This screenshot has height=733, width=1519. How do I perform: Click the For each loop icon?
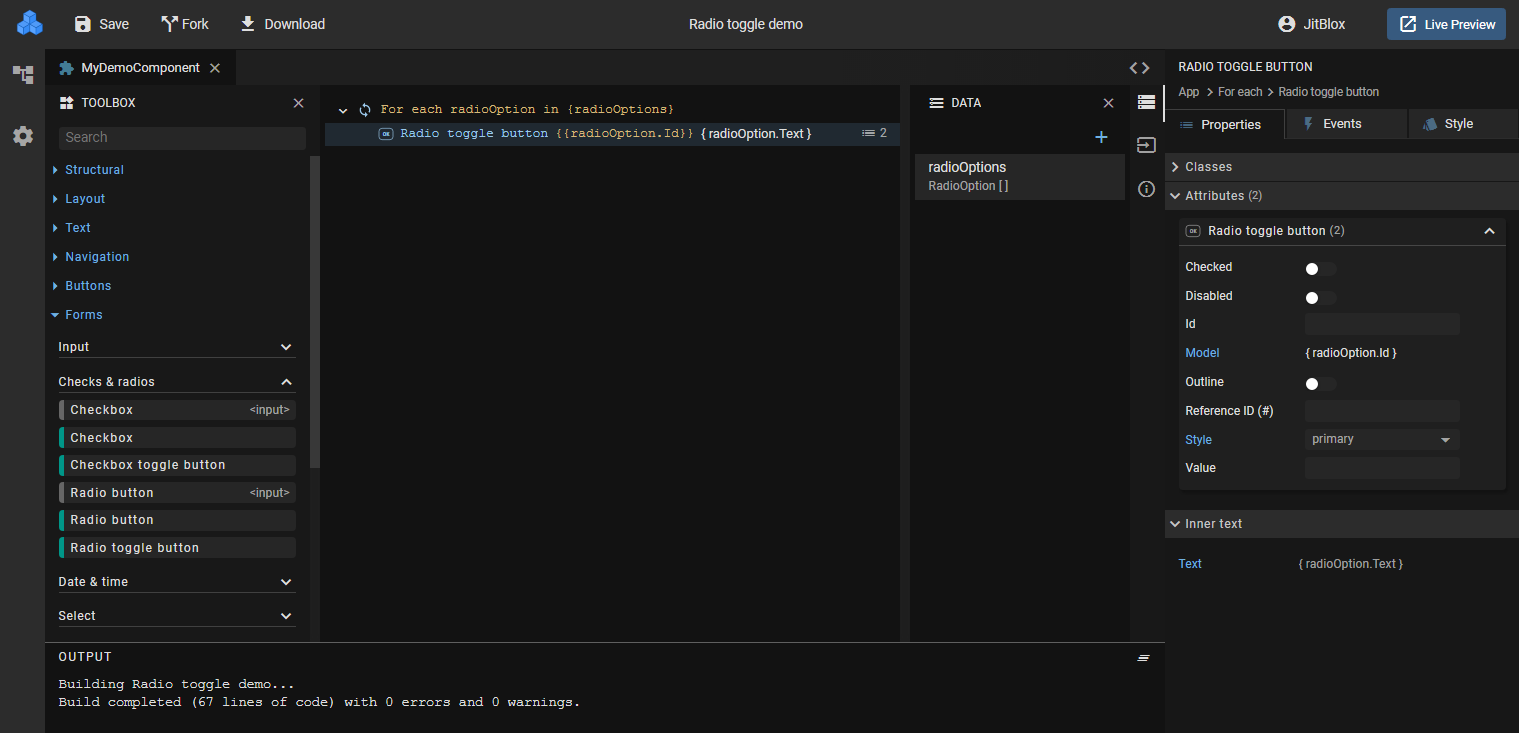365,110
